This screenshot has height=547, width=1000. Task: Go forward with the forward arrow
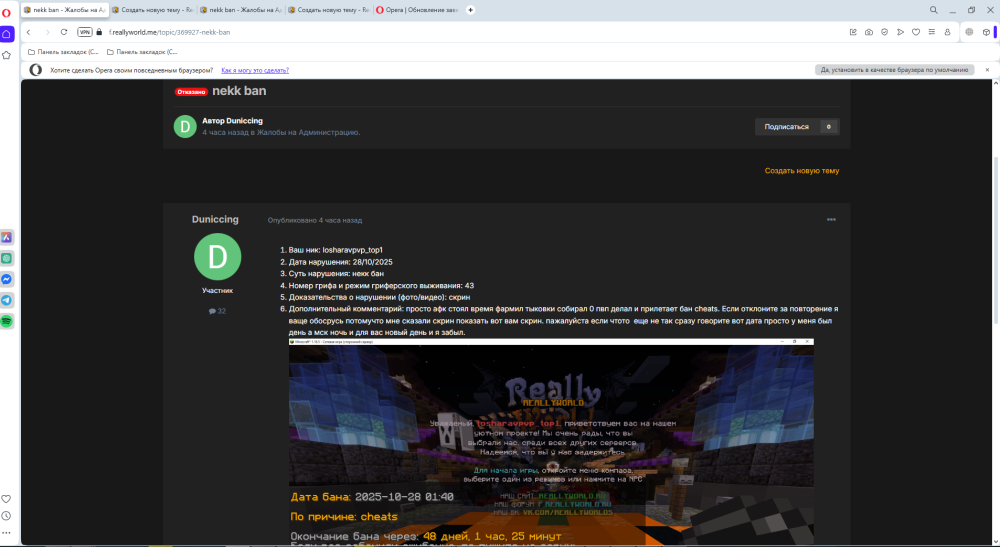tap(47, 32)
